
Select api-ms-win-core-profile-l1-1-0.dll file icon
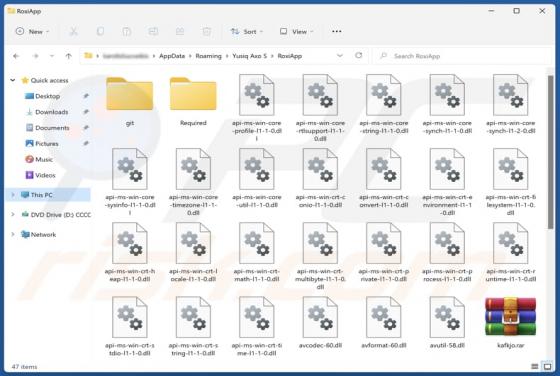pyautogui.click(x=257, y=95)
